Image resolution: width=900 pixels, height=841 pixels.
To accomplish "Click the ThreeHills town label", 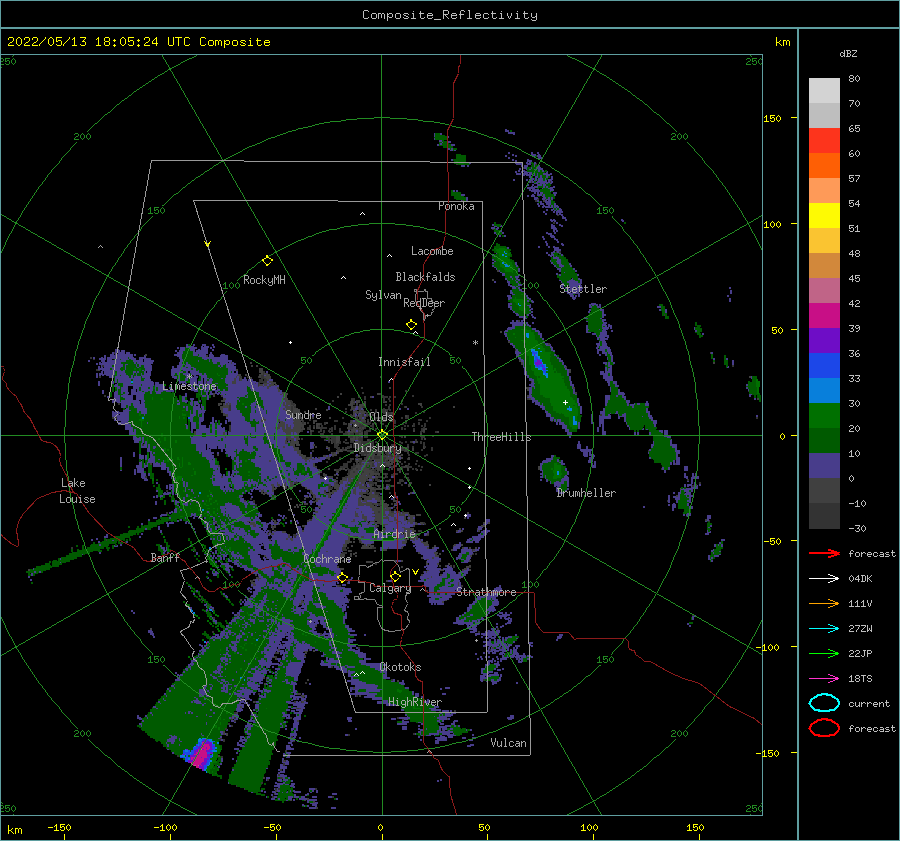I will coord(502,437).
